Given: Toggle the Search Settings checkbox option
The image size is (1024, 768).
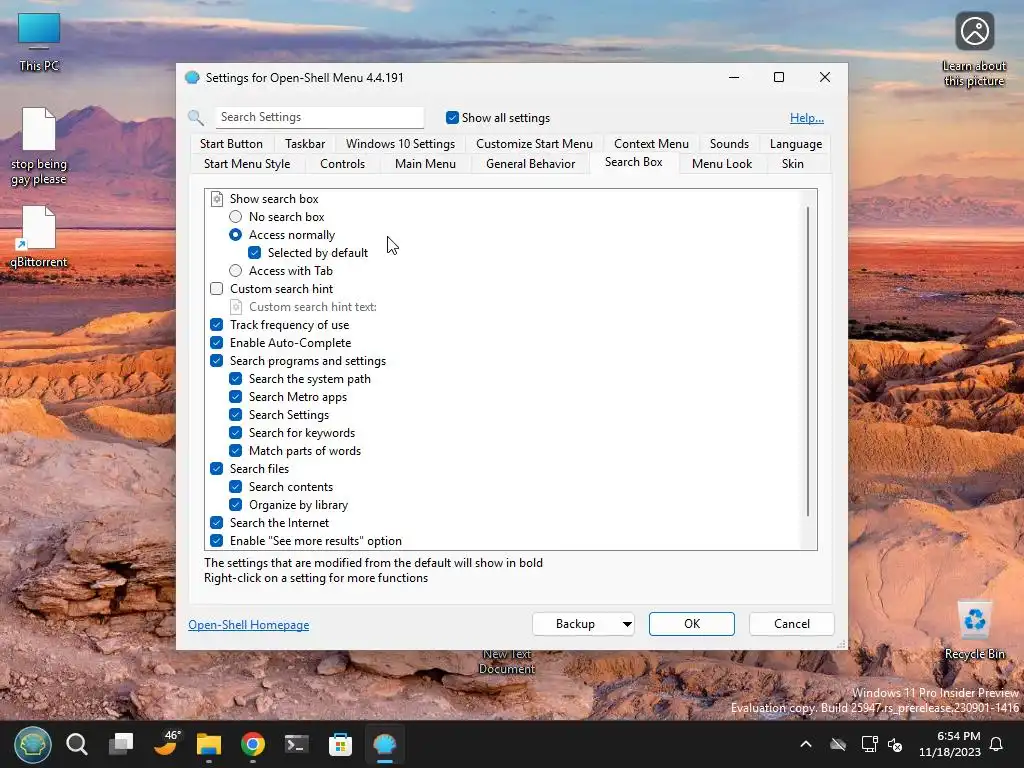Looking at the screenshot, I should pos(236,415).
